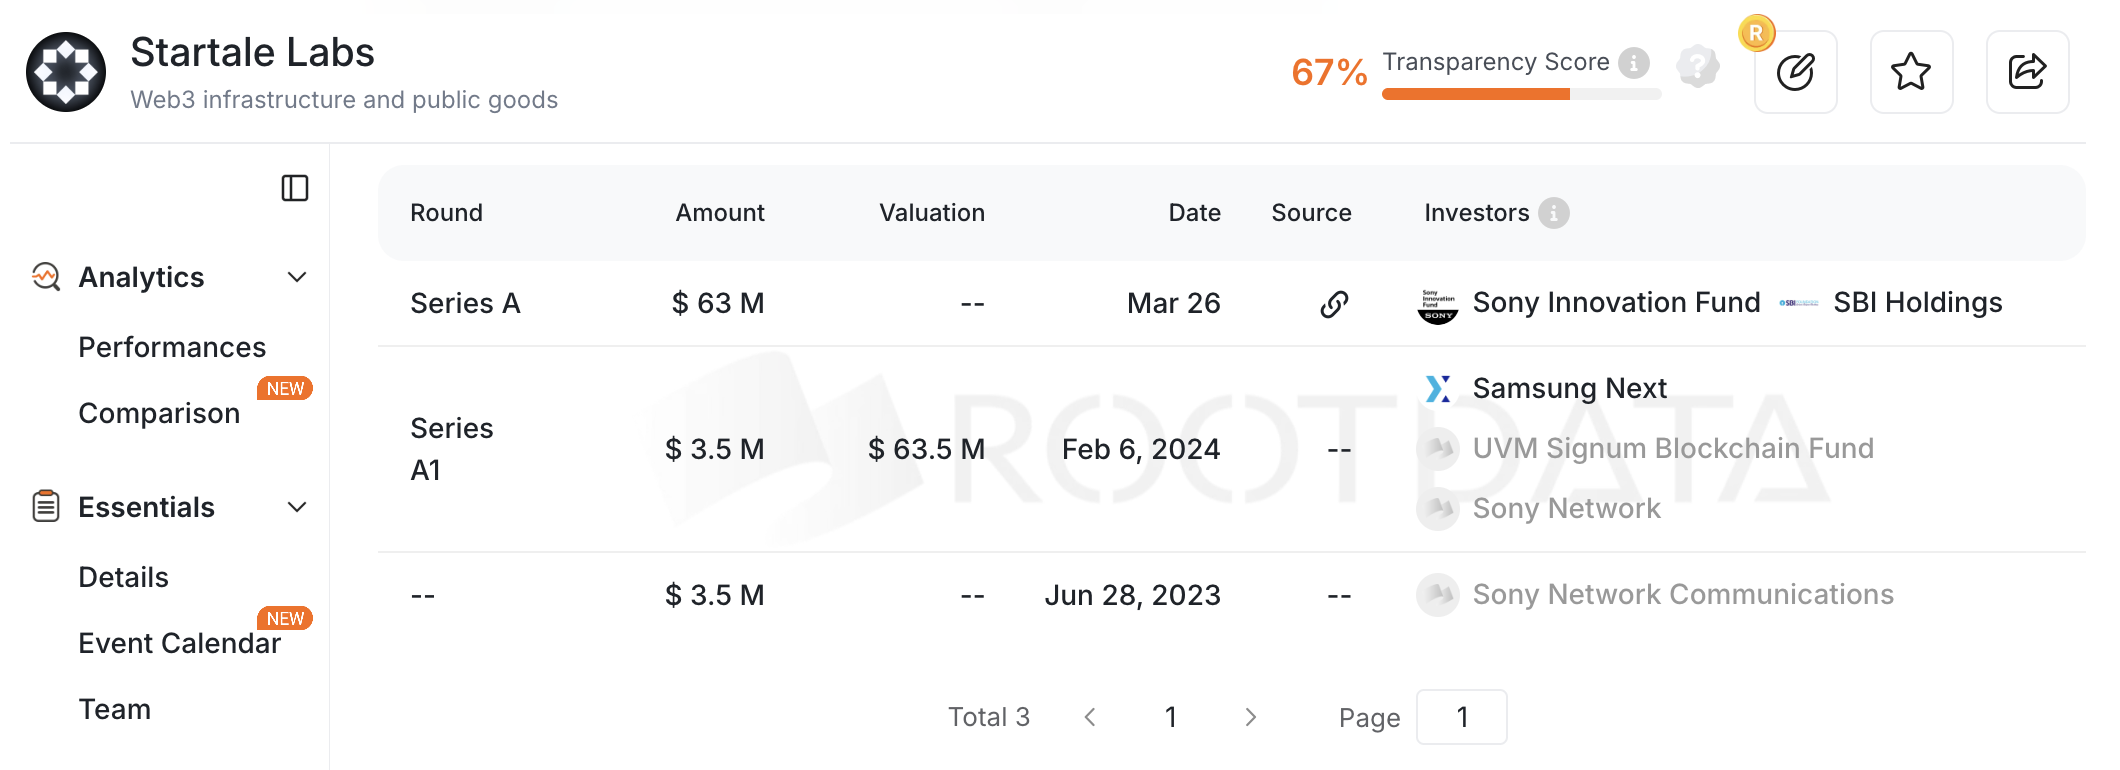
Task: Click the Startale Labs logo
Action: (66, 72)
